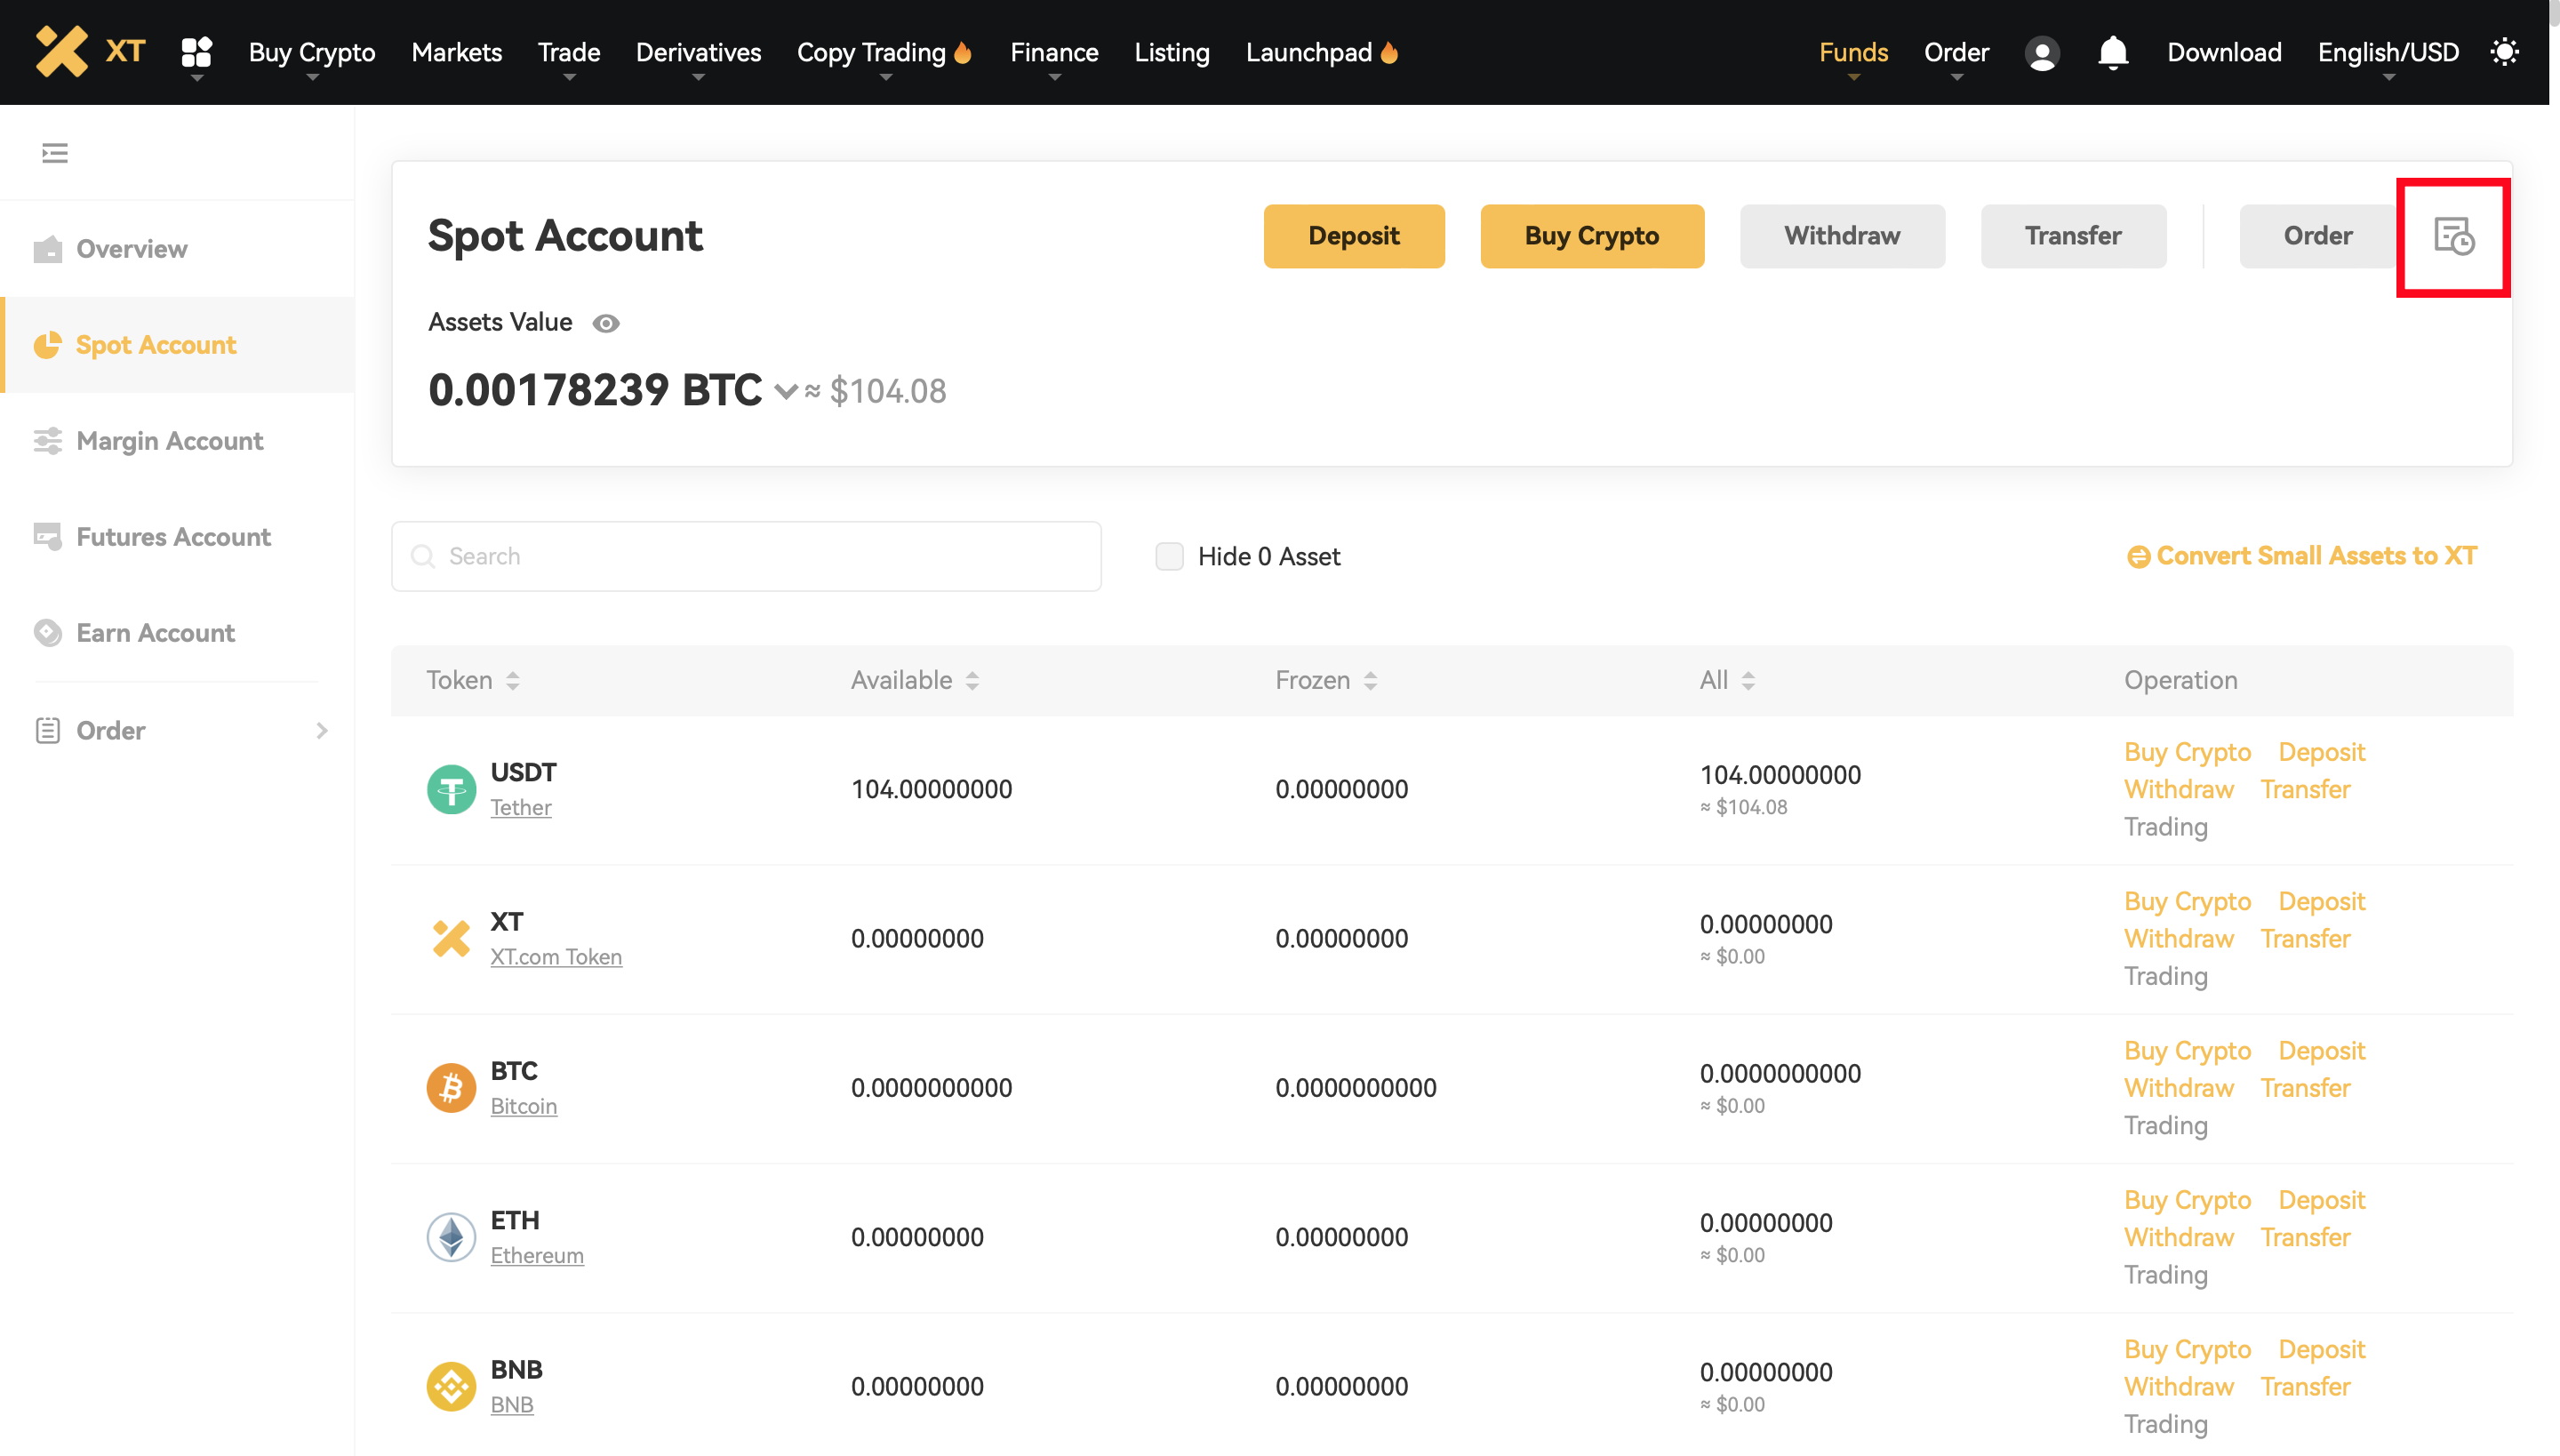Click Convert Small Assets to XT

[x=2302, y=556]
